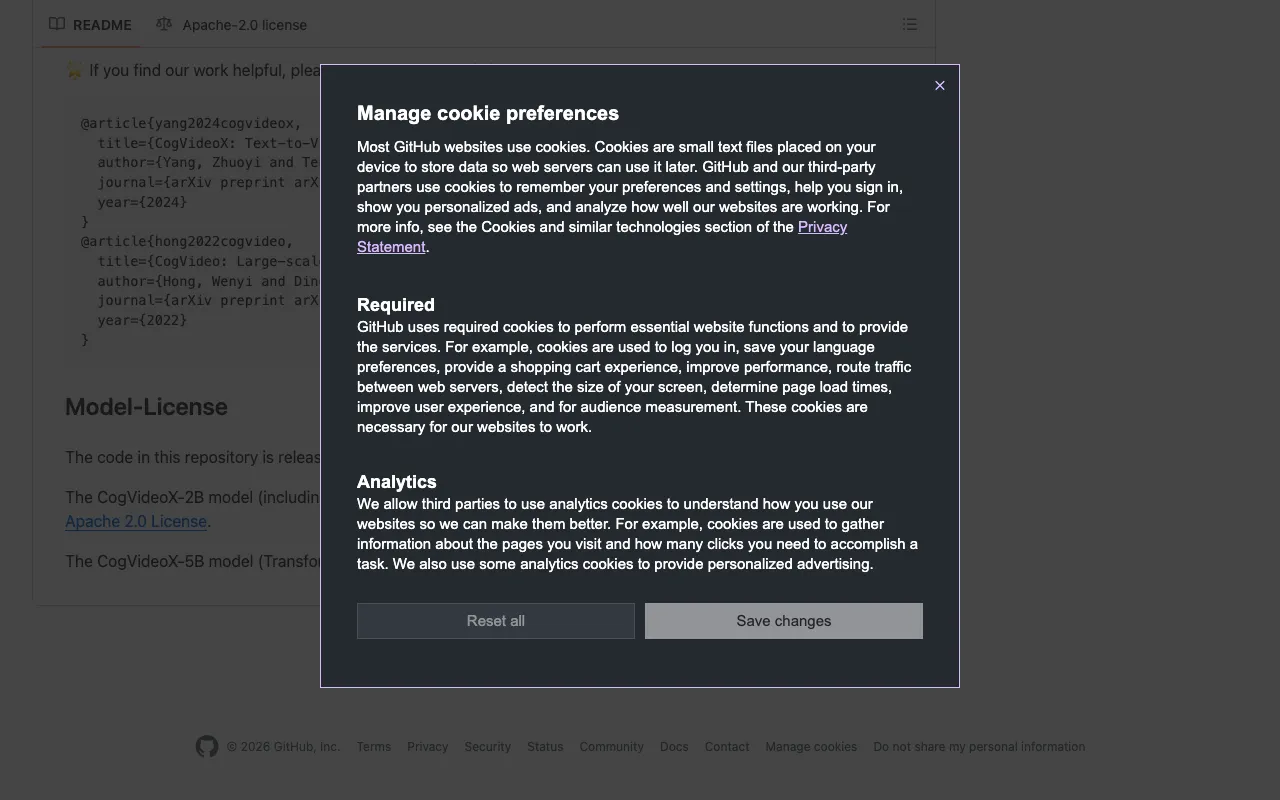The image size is (1280, 800).
Task: Switch to the Apache-2.0 license tab
Action: [x=232, y=25]
